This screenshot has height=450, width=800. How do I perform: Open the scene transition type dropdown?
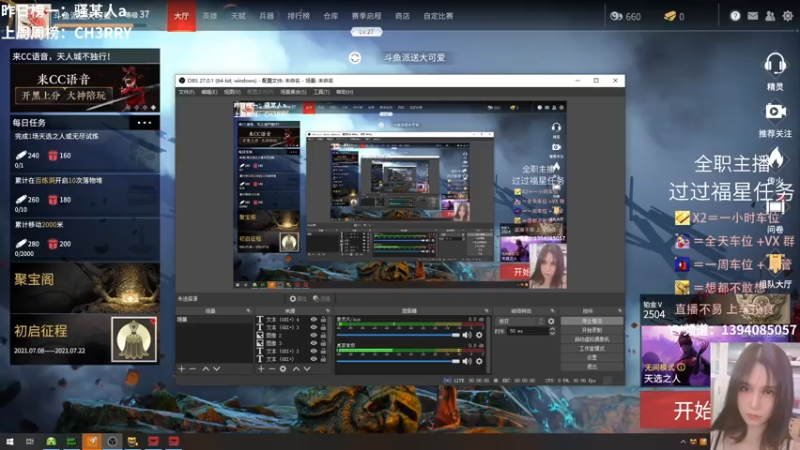(x=520, y=321)
